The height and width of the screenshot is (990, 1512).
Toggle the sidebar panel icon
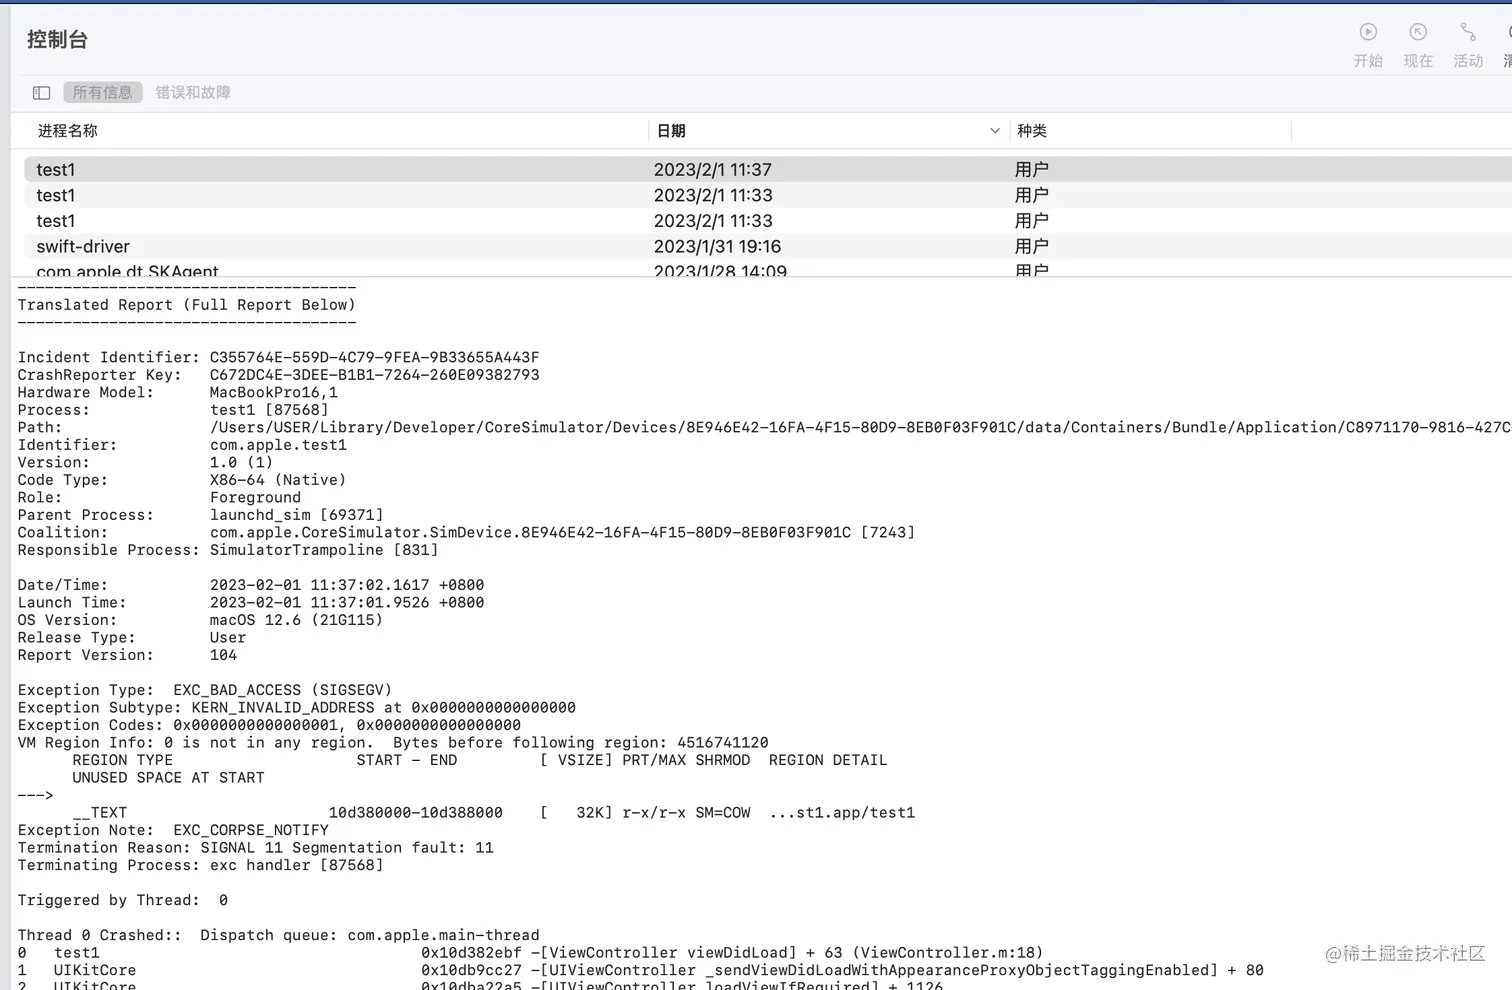pyautogui.click(x=41, y=93)
